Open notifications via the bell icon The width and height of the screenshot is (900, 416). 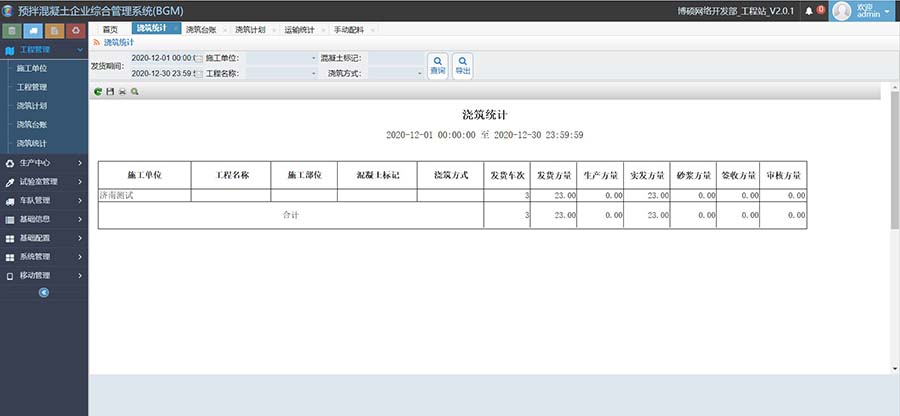[x=809, y=11]
